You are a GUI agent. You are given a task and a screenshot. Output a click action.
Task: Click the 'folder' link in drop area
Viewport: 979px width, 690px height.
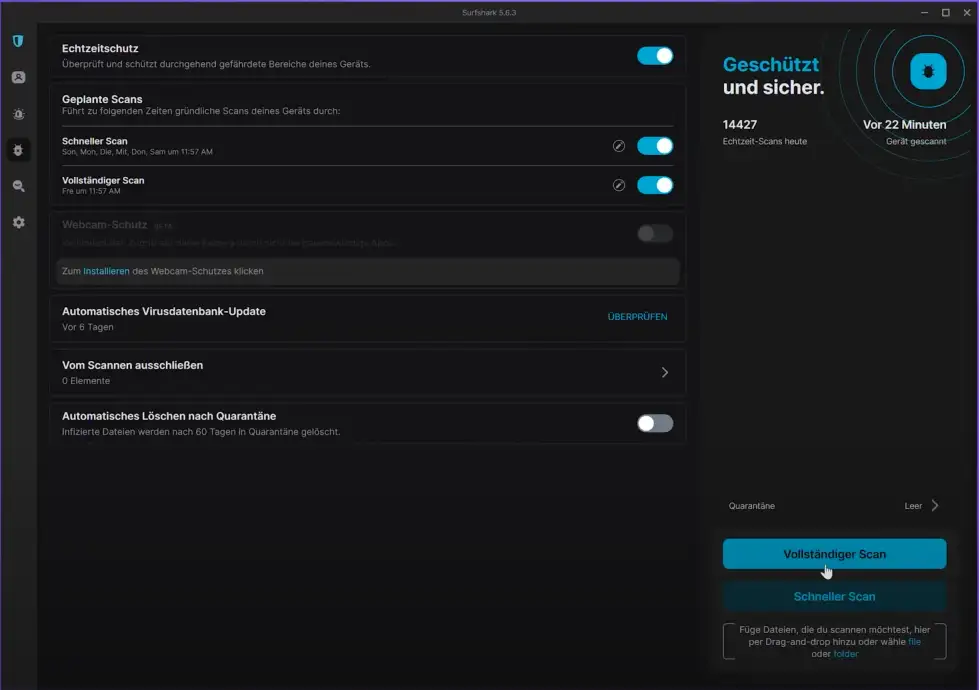tap(845, 654)
